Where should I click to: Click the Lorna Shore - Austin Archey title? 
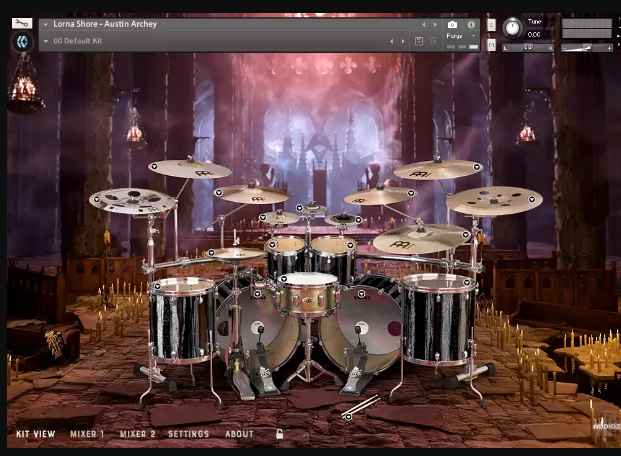[105, 24]
